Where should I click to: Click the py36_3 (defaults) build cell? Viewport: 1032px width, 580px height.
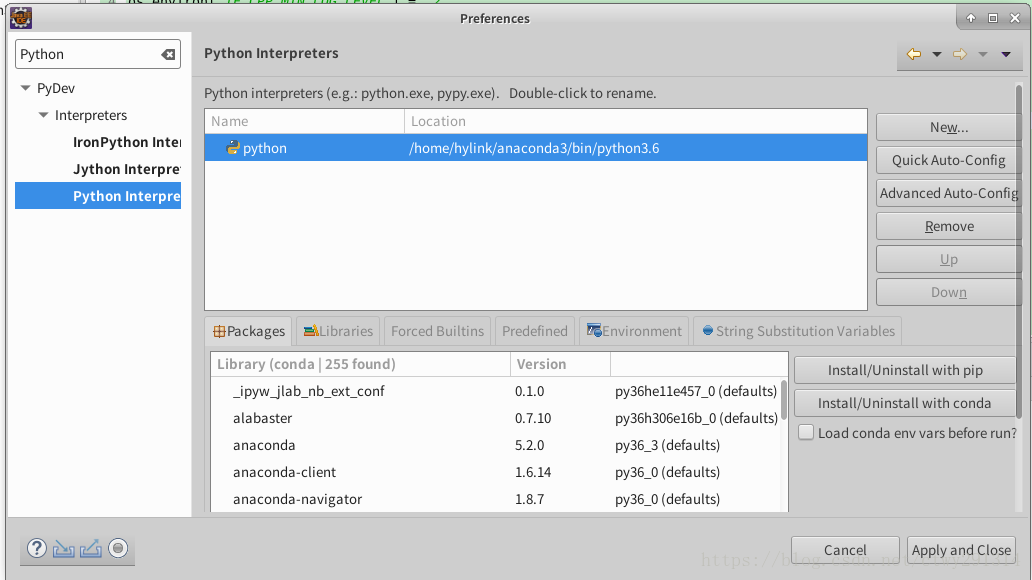click(x=667, y=445)
